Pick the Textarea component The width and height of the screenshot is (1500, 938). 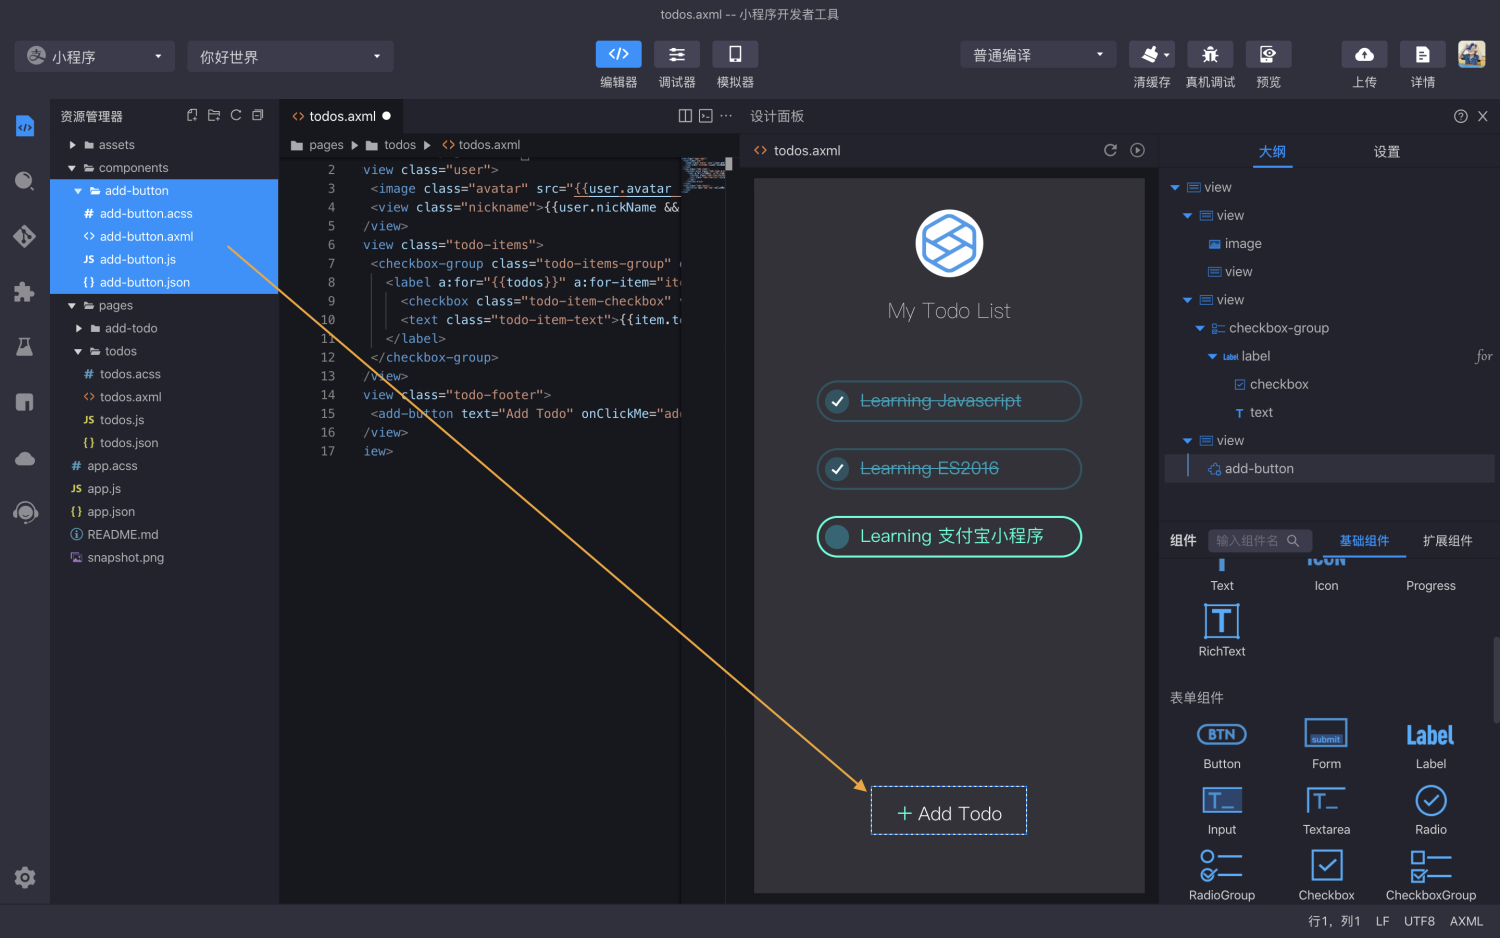tap(1326, 812)
